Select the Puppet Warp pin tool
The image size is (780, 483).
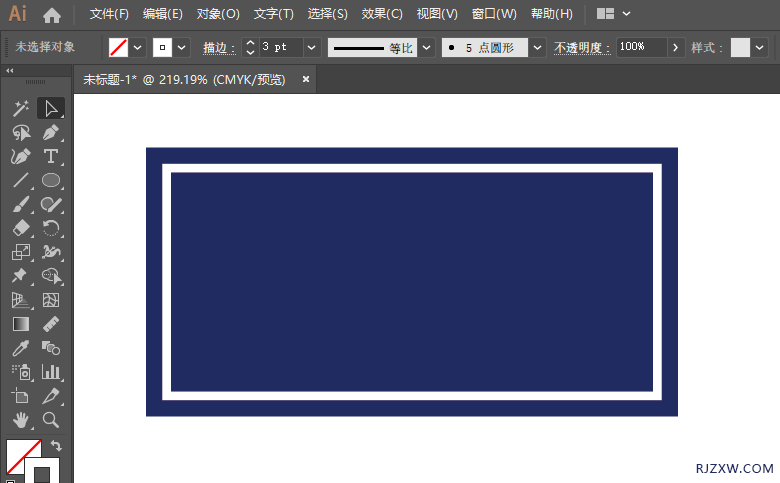tap(20, 276)
